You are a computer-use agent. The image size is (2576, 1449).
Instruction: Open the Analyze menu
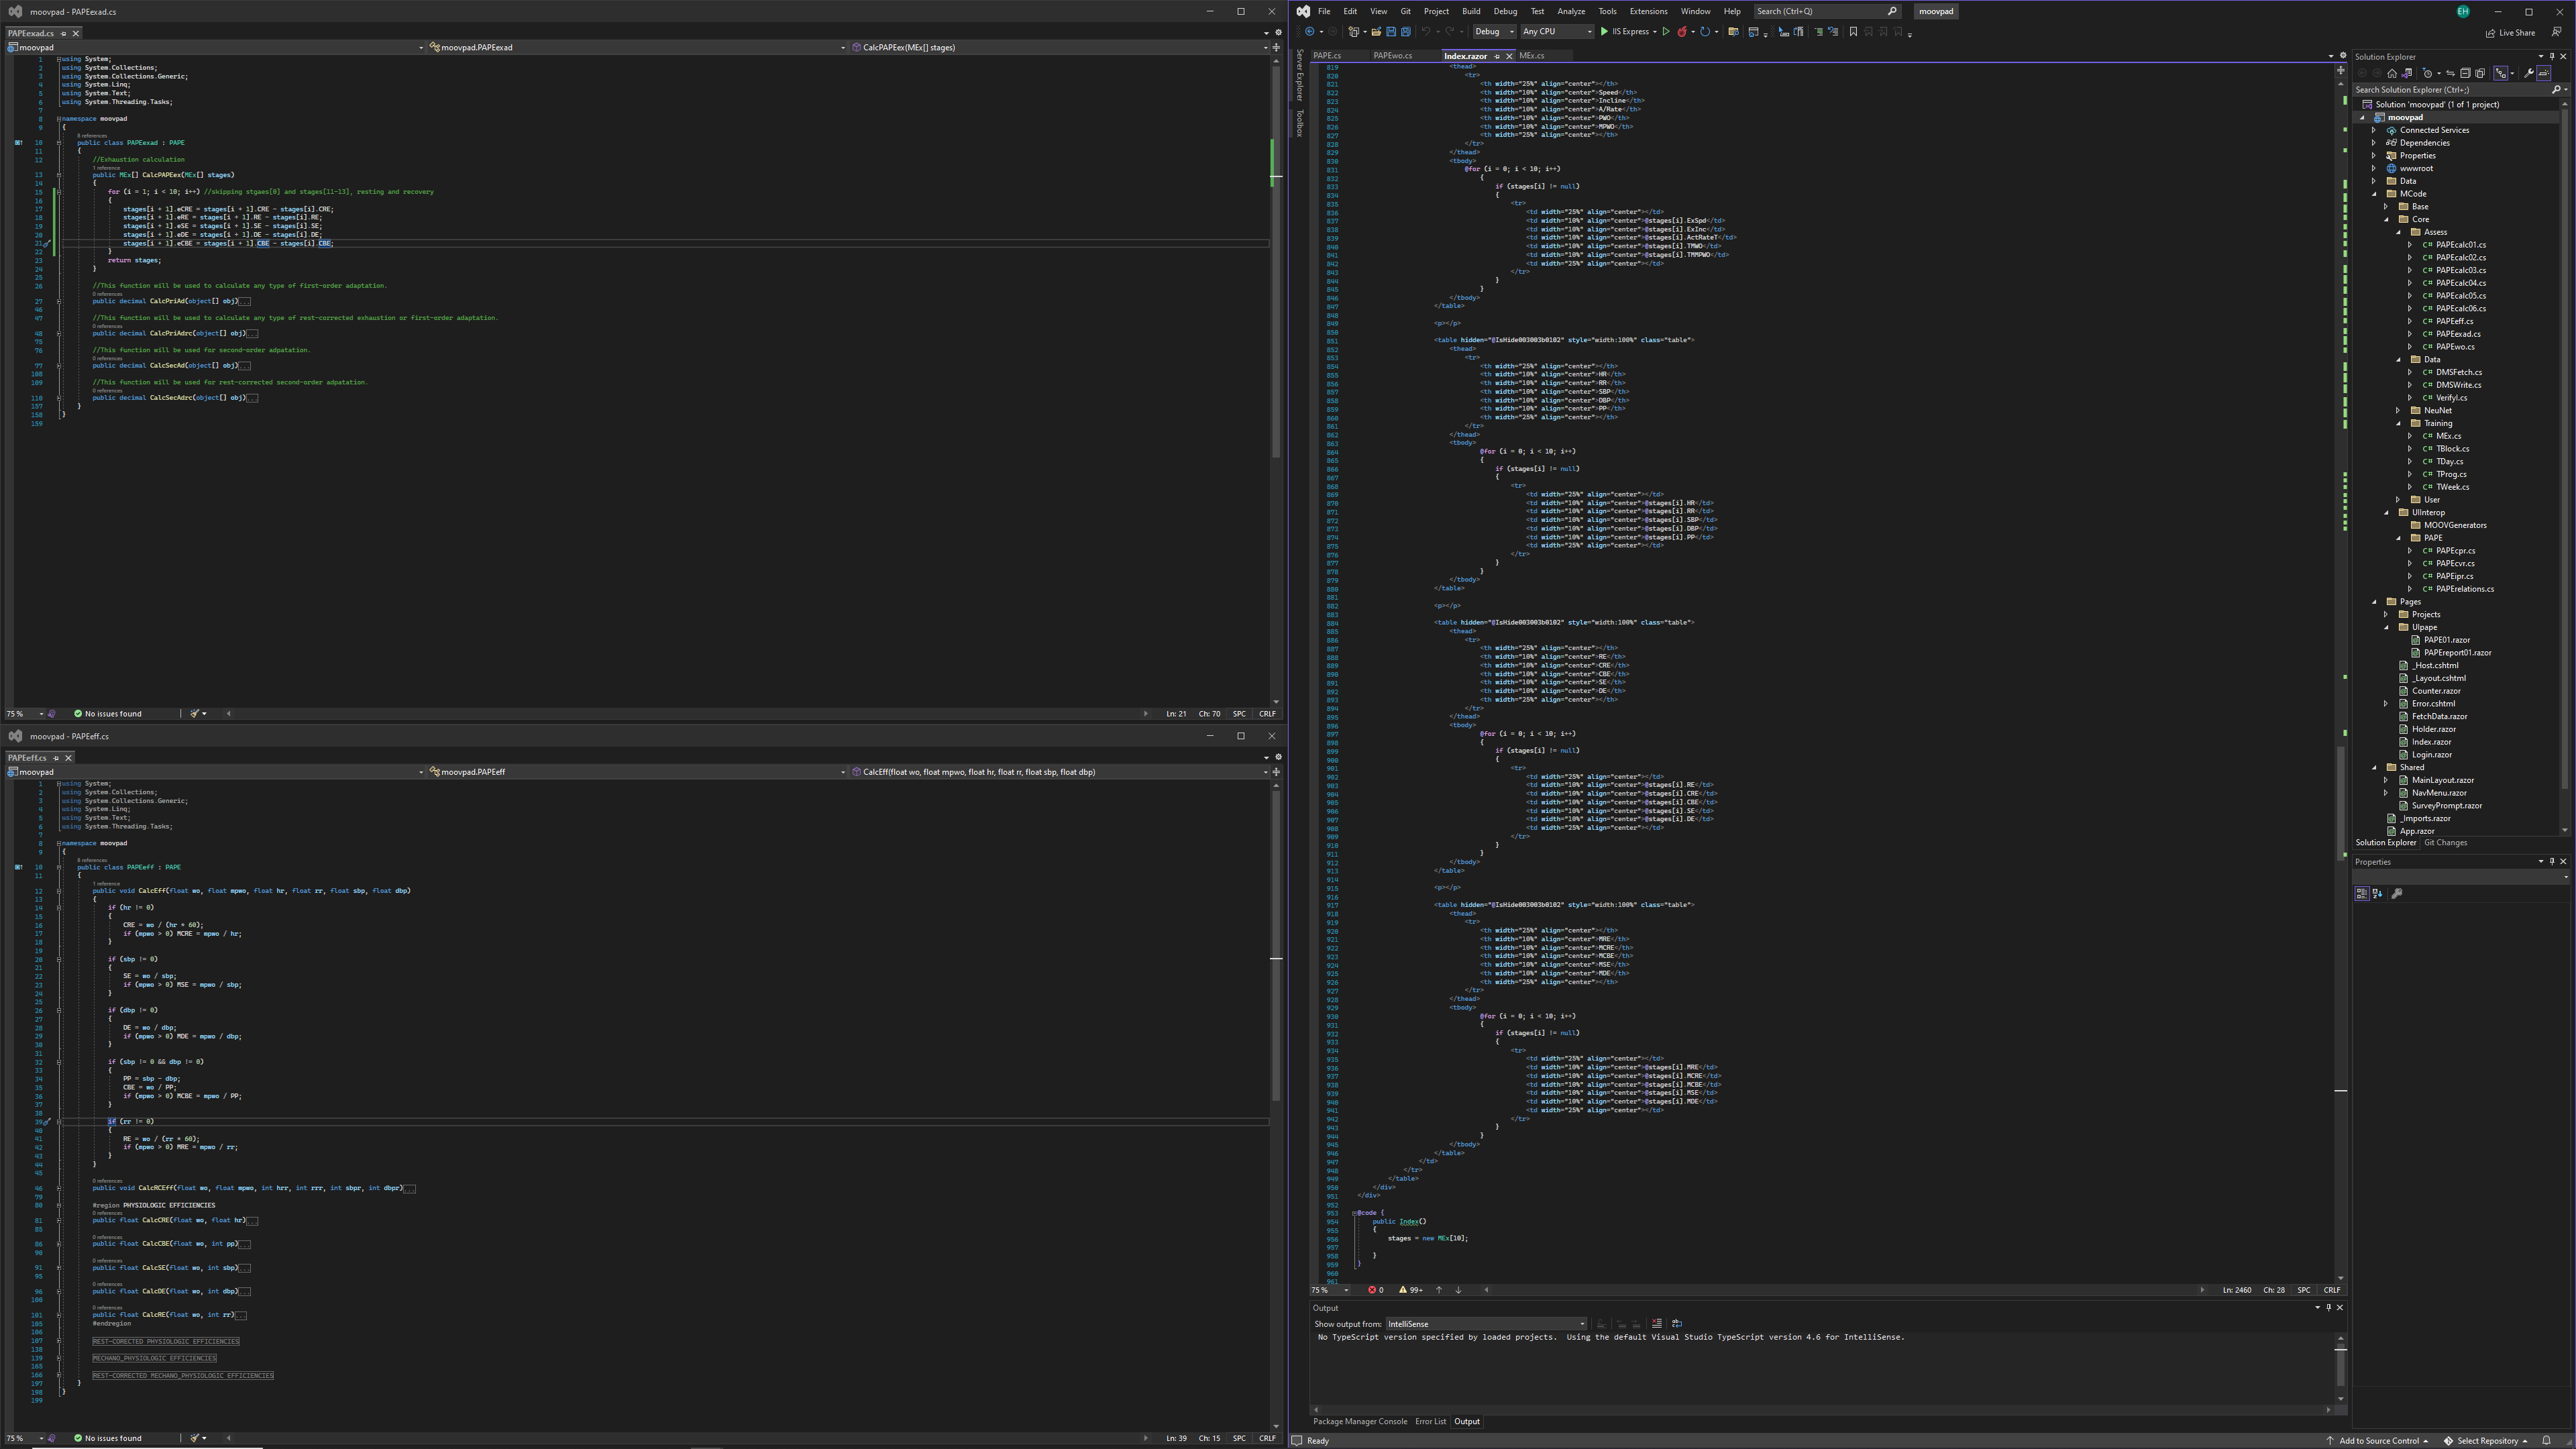[x=1571, y=12]
